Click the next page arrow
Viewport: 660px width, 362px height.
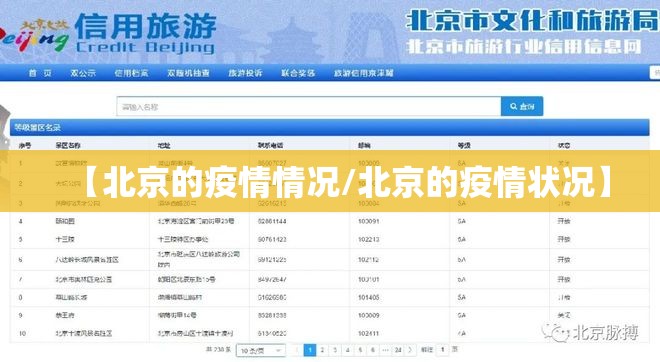click(x=411, y=350)
